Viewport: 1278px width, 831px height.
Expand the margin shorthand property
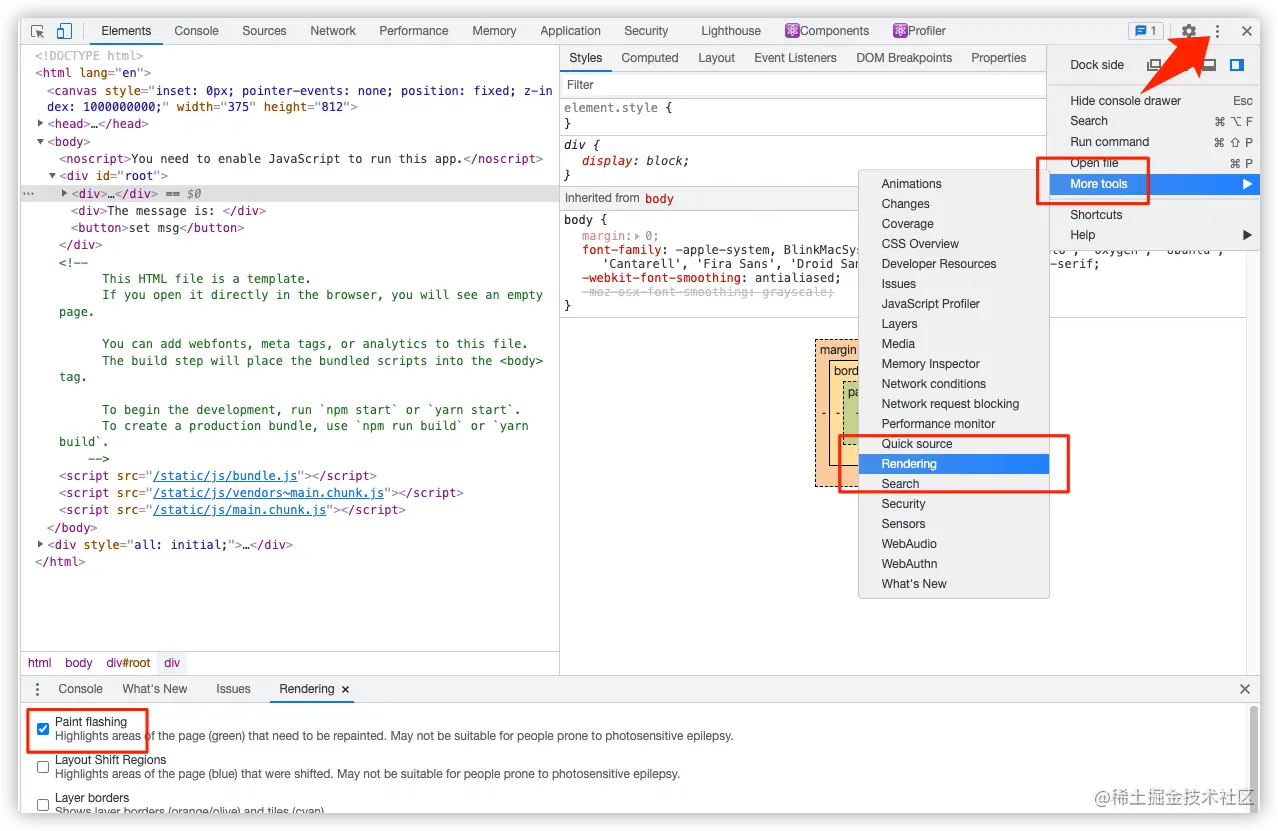click(x=638, y=237)
